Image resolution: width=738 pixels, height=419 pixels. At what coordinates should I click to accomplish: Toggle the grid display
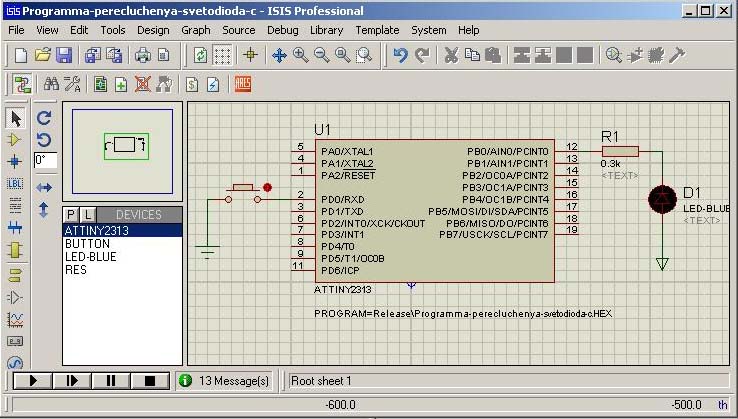(x=223, y=55)
